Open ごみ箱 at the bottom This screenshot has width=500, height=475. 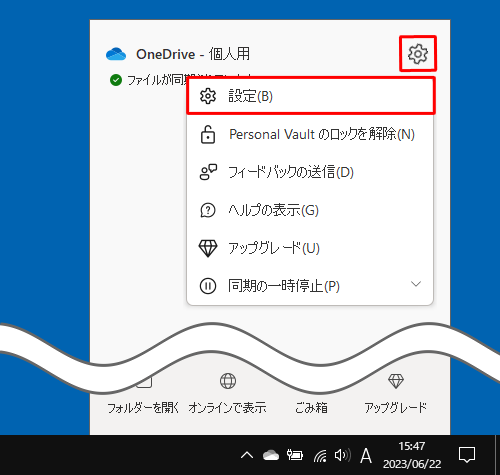pos(311,407)
